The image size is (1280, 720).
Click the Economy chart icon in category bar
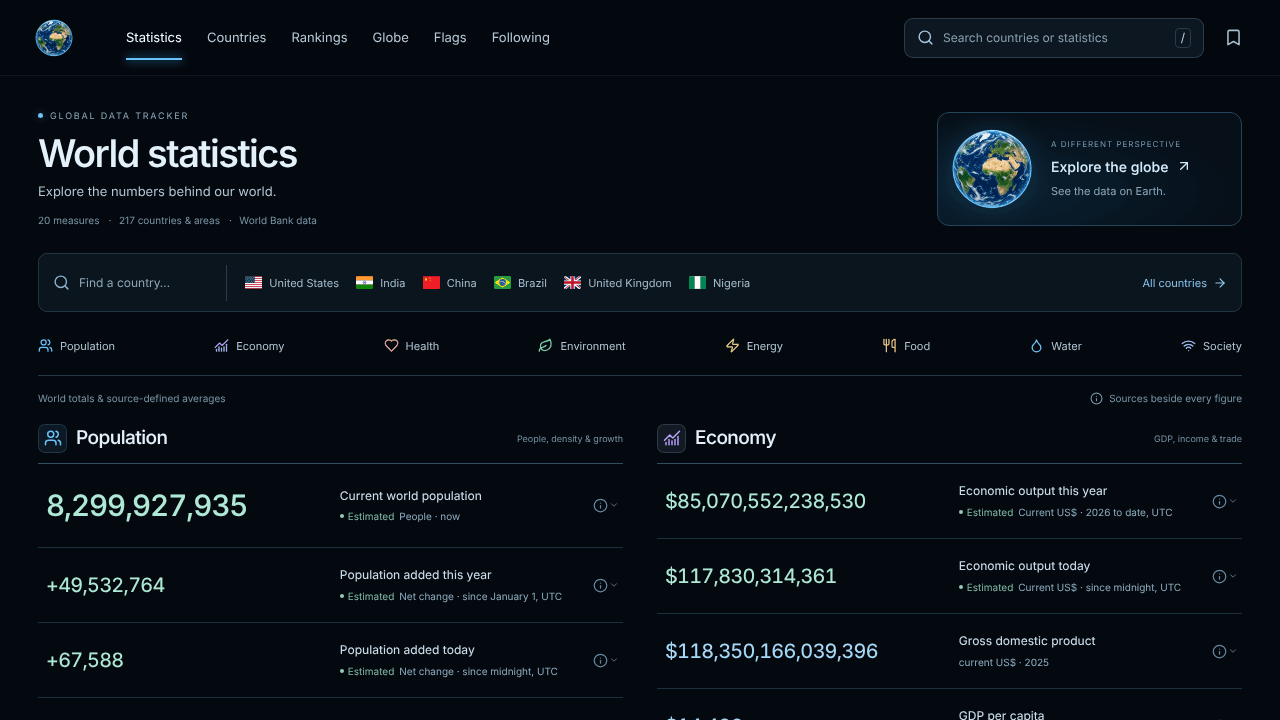pos(221,346)
